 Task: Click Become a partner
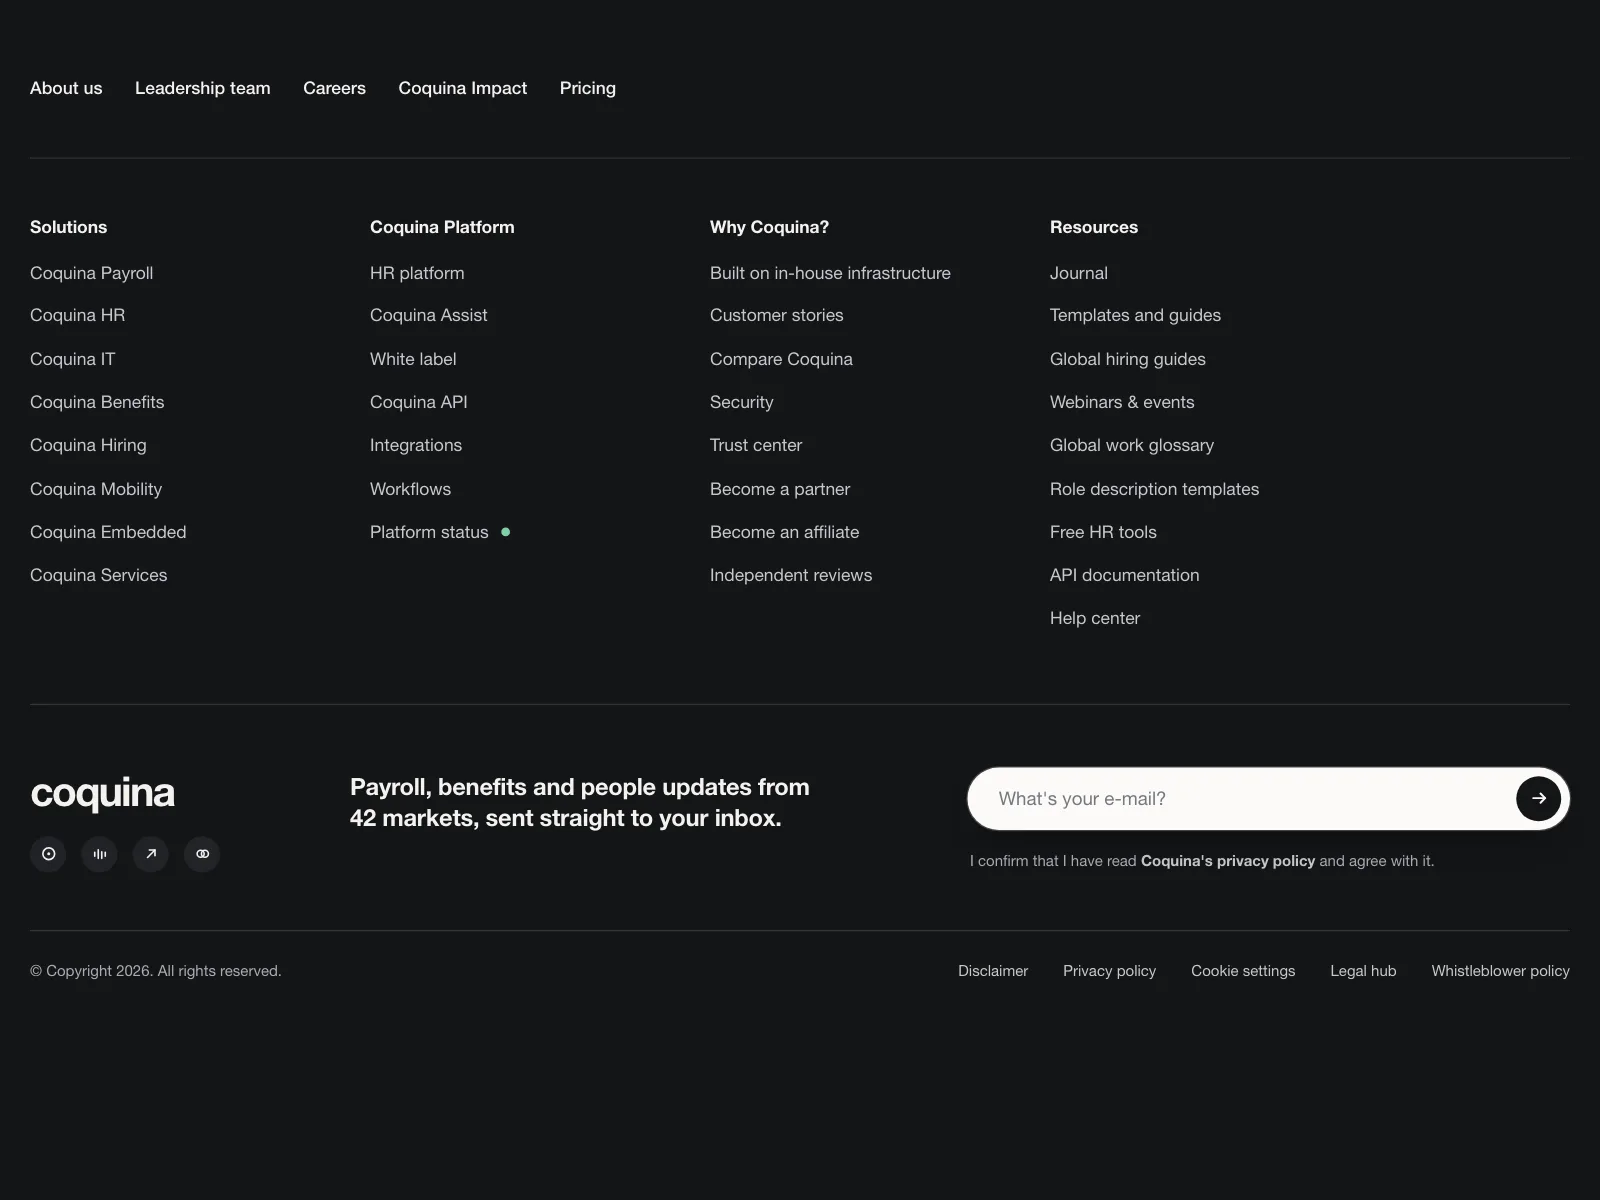click(x=780, y=489)
